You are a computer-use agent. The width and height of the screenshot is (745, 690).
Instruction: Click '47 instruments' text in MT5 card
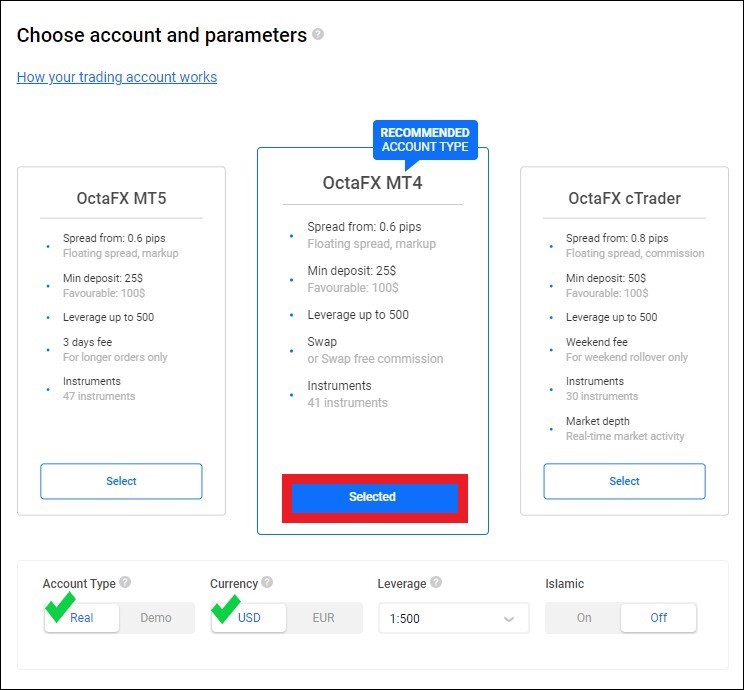99,396
